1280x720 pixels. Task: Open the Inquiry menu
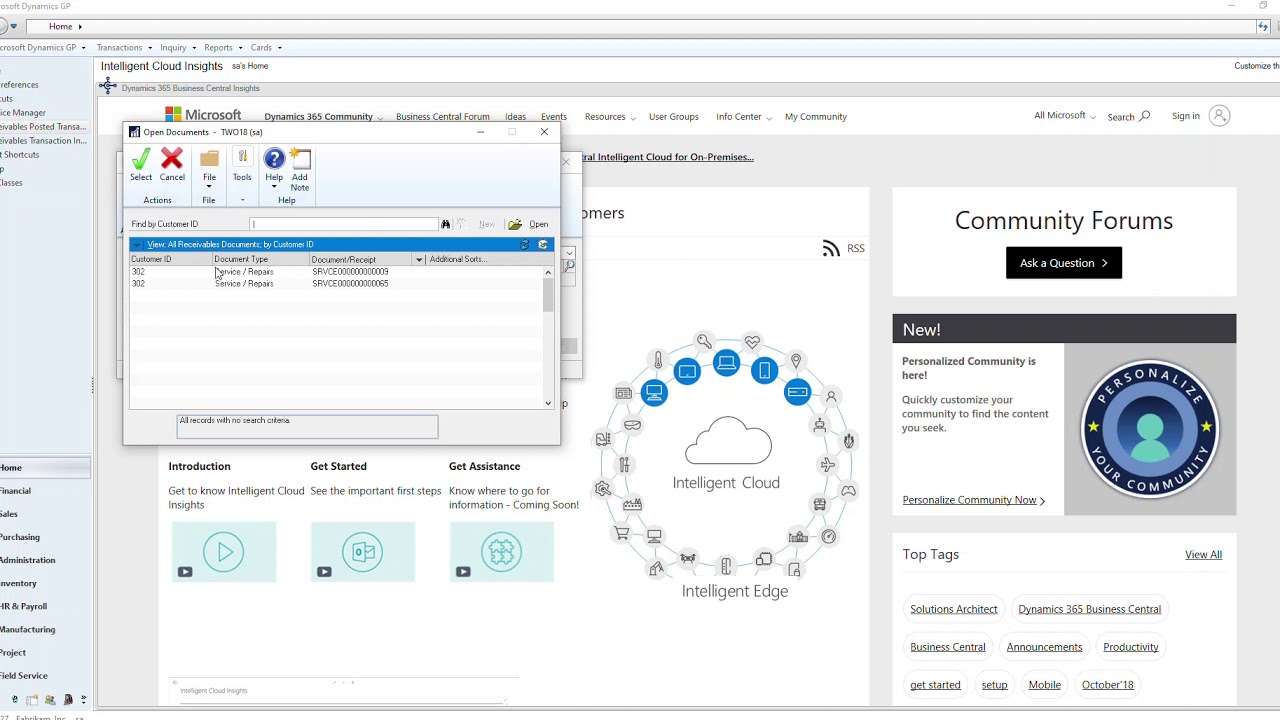(x=177, y=47)
